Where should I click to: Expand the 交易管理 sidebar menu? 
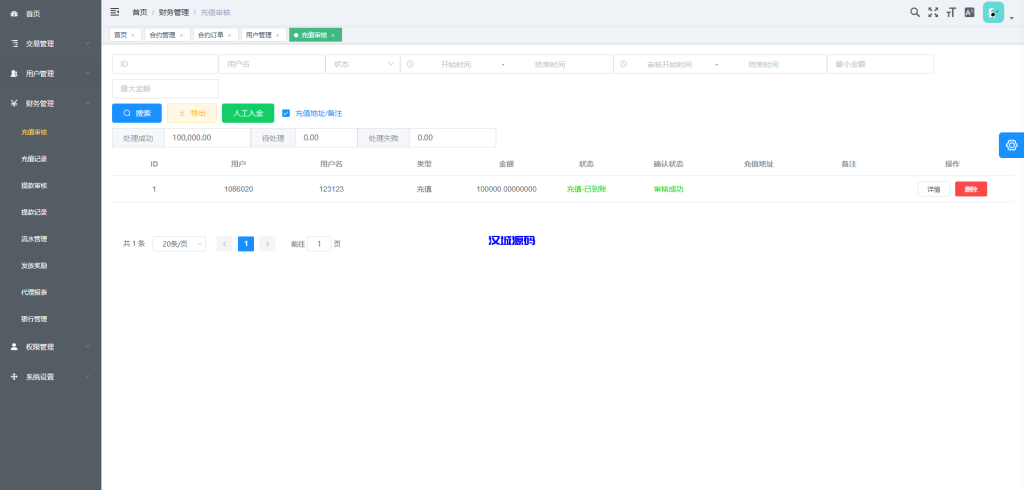point(50,44)
